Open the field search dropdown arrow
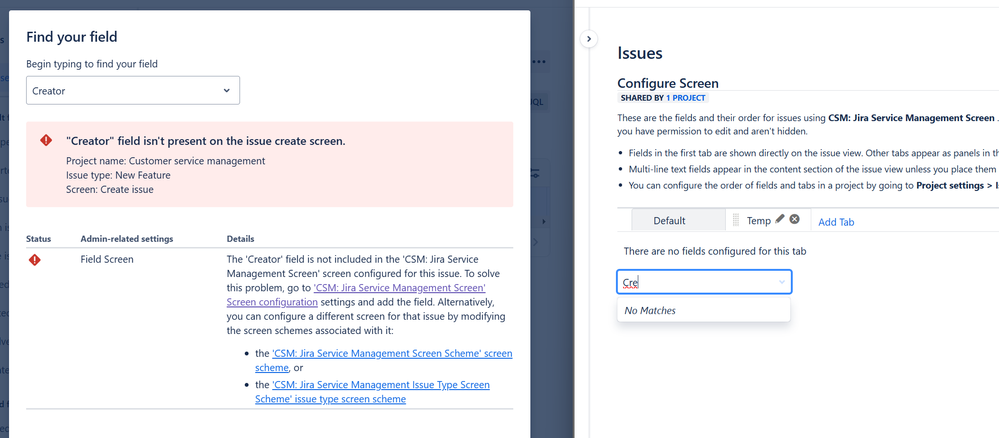 tap(782, 282)
